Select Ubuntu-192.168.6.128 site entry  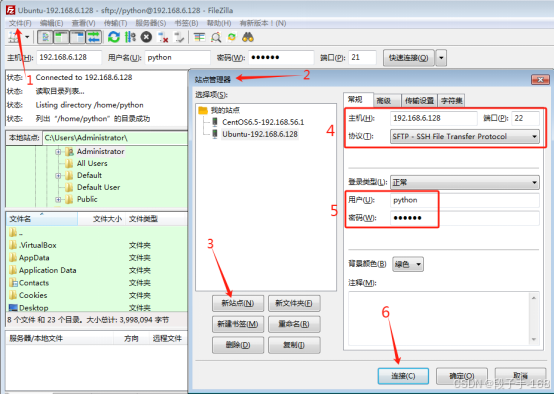pos(260,134)
